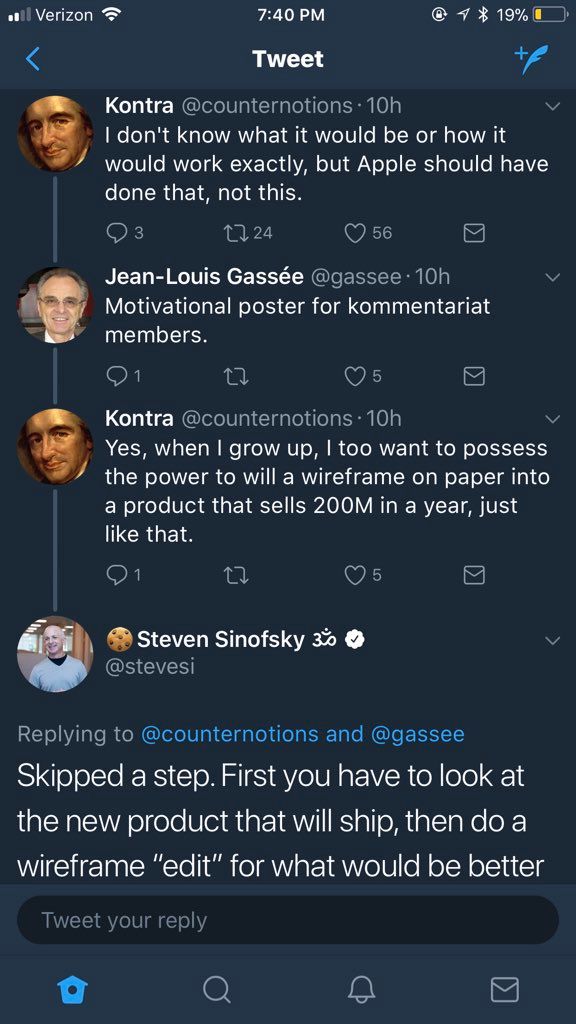Expand options caret on Steven Sinofsky's tweet

click(x=552, y=641)
